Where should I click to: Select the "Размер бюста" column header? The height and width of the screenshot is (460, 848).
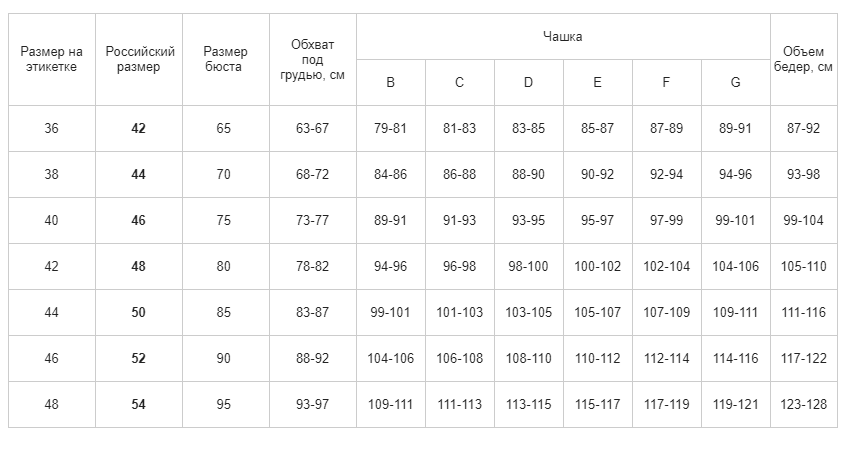[226, 59]
